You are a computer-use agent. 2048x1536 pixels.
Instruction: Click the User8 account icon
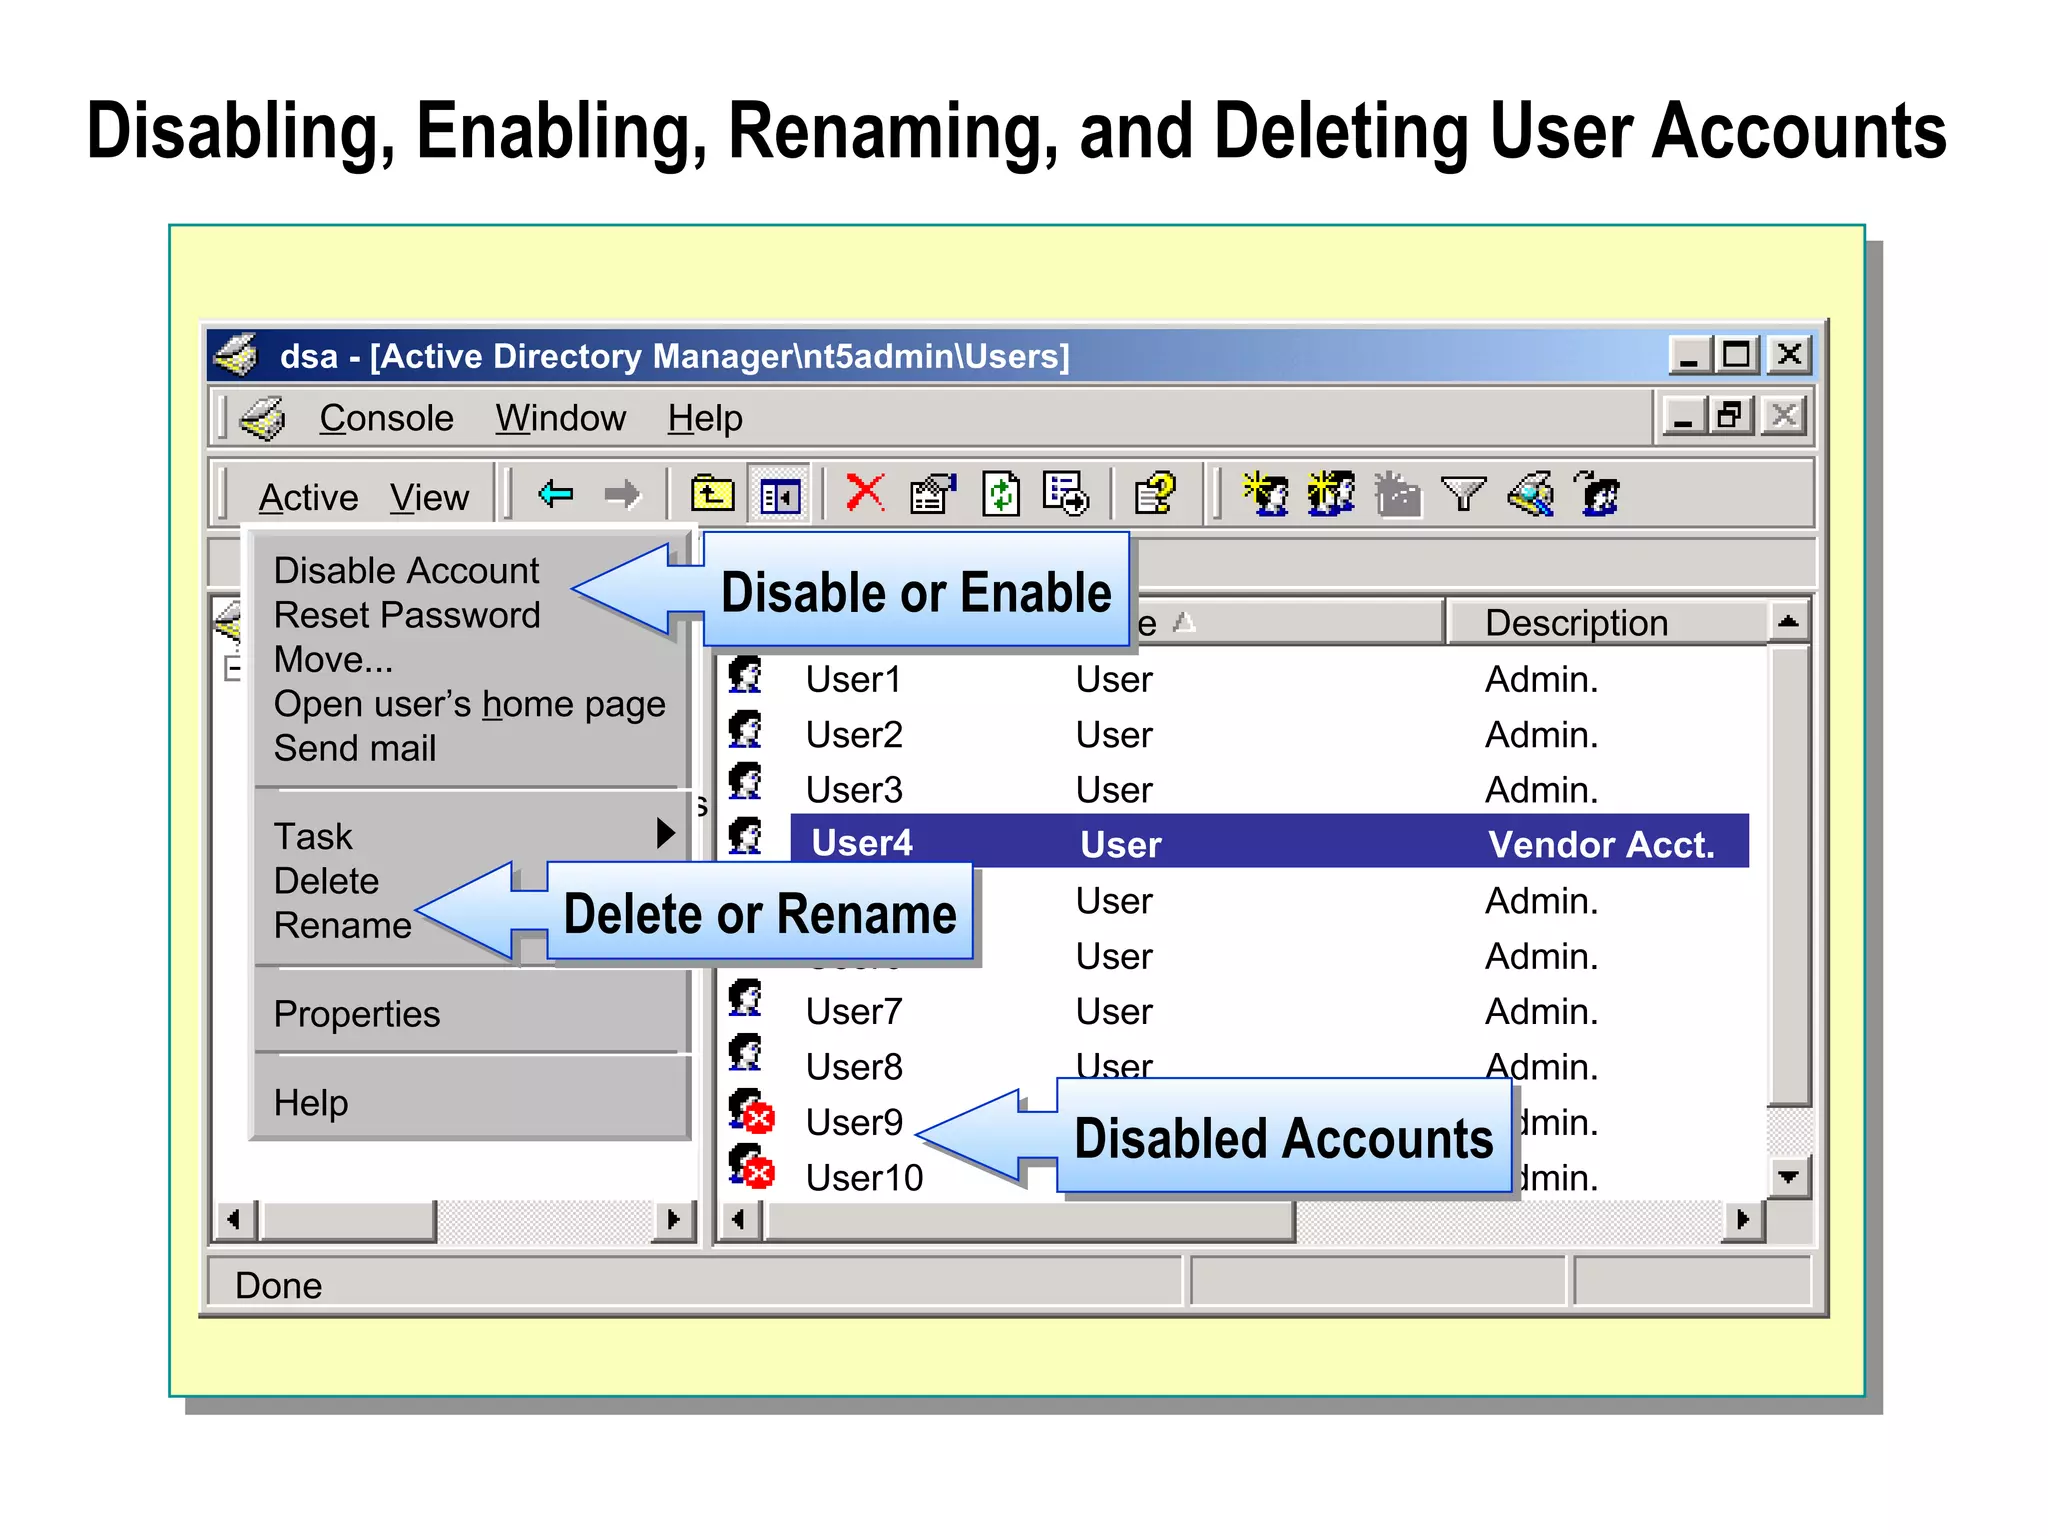(745, 1054)
